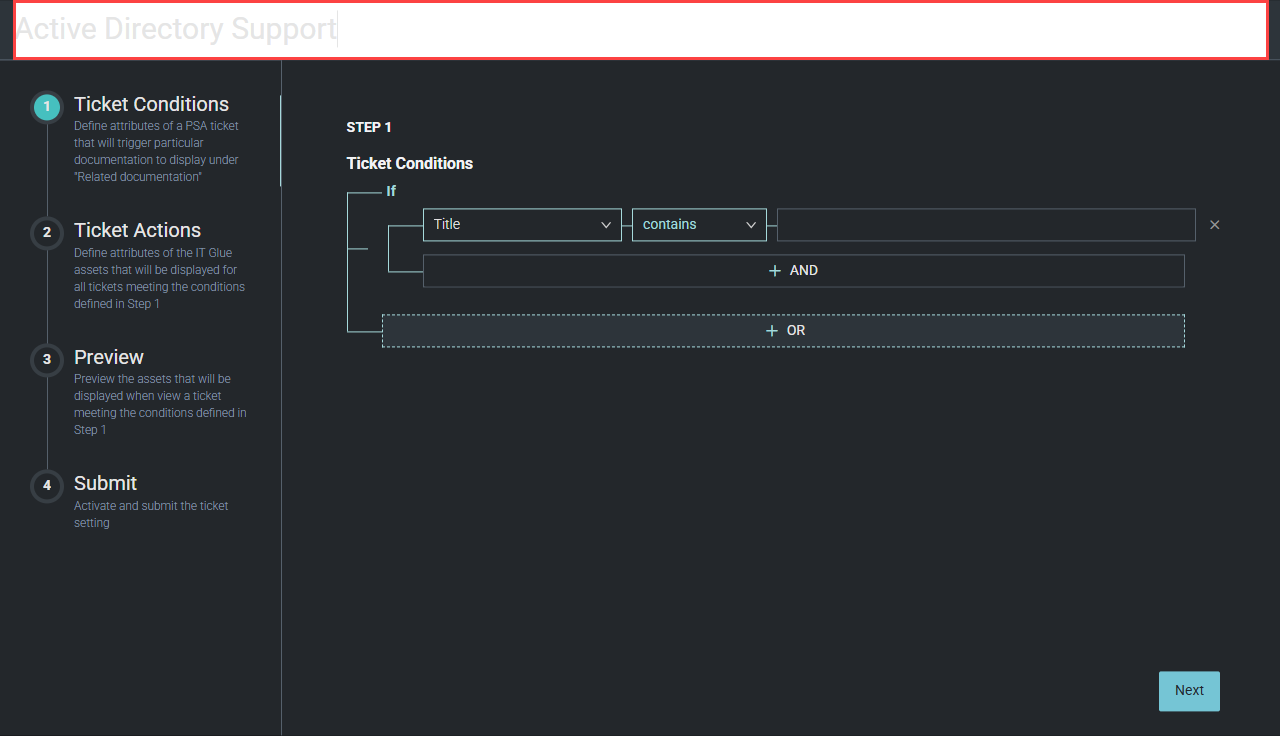Select the step 4 circle icon
The height and width of the screenshot is (736, 1280).
pos(47,485)
